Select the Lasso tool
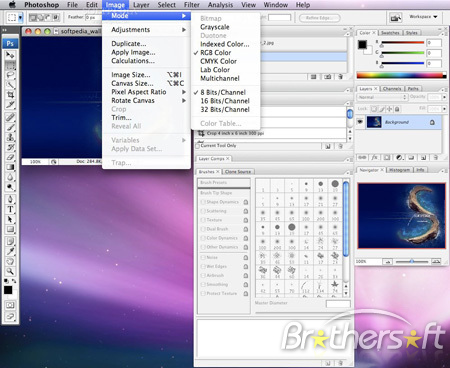450x368 pixels. pos(10,75)
